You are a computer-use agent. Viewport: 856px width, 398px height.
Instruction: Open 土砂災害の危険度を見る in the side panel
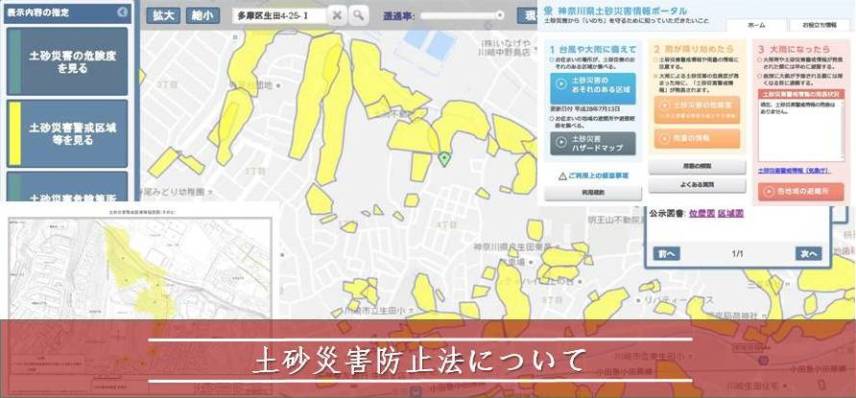67,62
